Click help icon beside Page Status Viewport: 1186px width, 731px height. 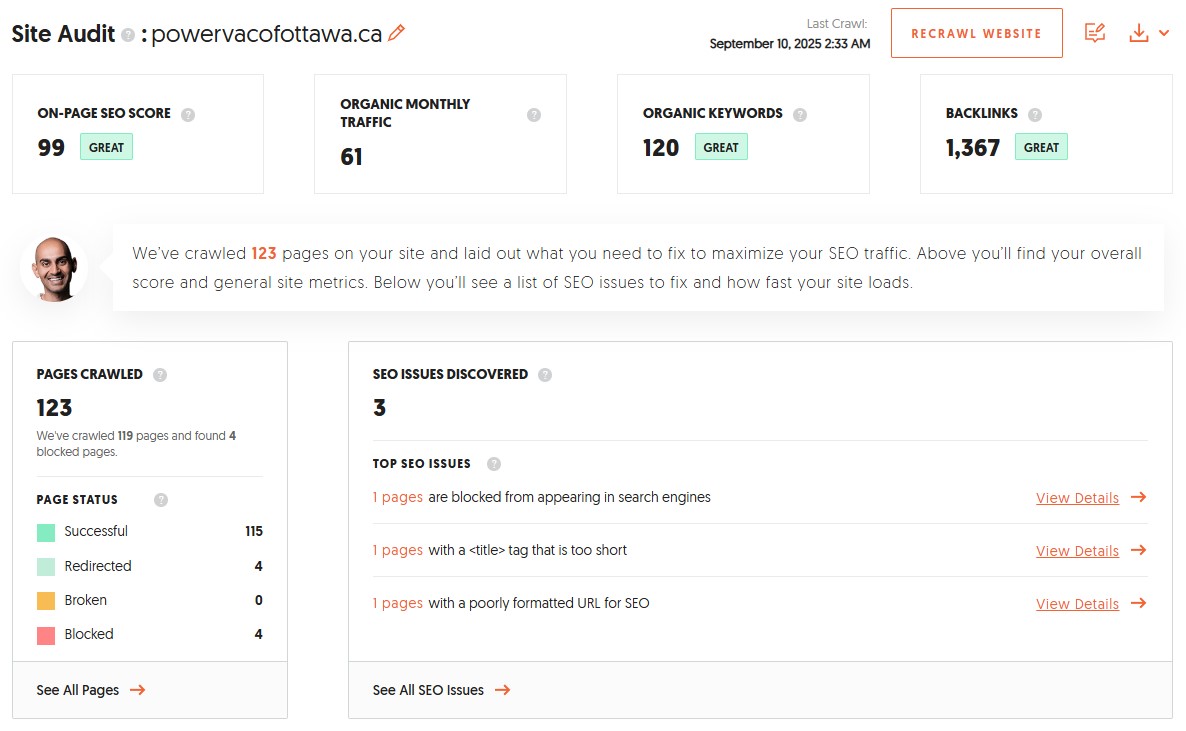(161, 500)
